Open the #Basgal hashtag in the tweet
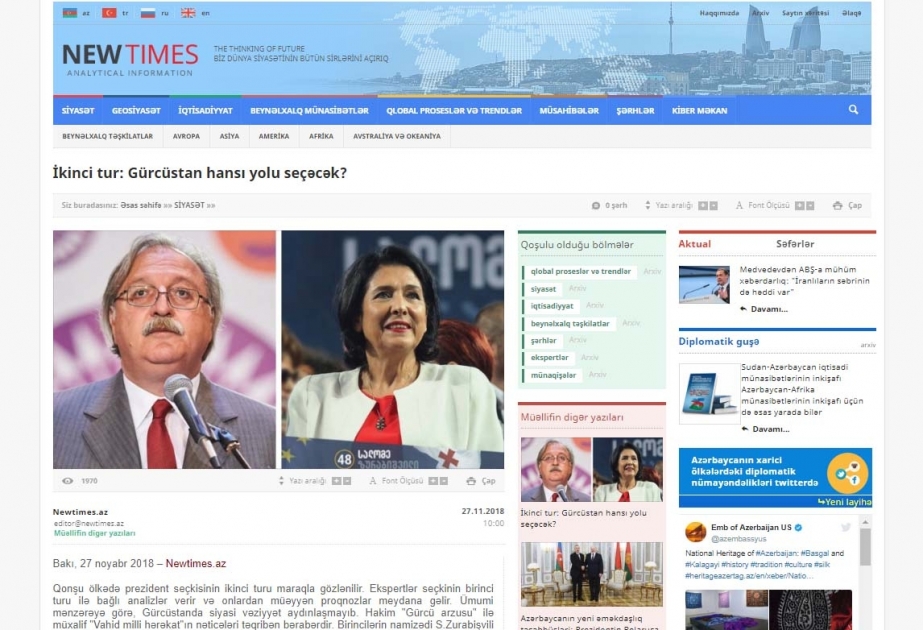 (x=814, y=553)
